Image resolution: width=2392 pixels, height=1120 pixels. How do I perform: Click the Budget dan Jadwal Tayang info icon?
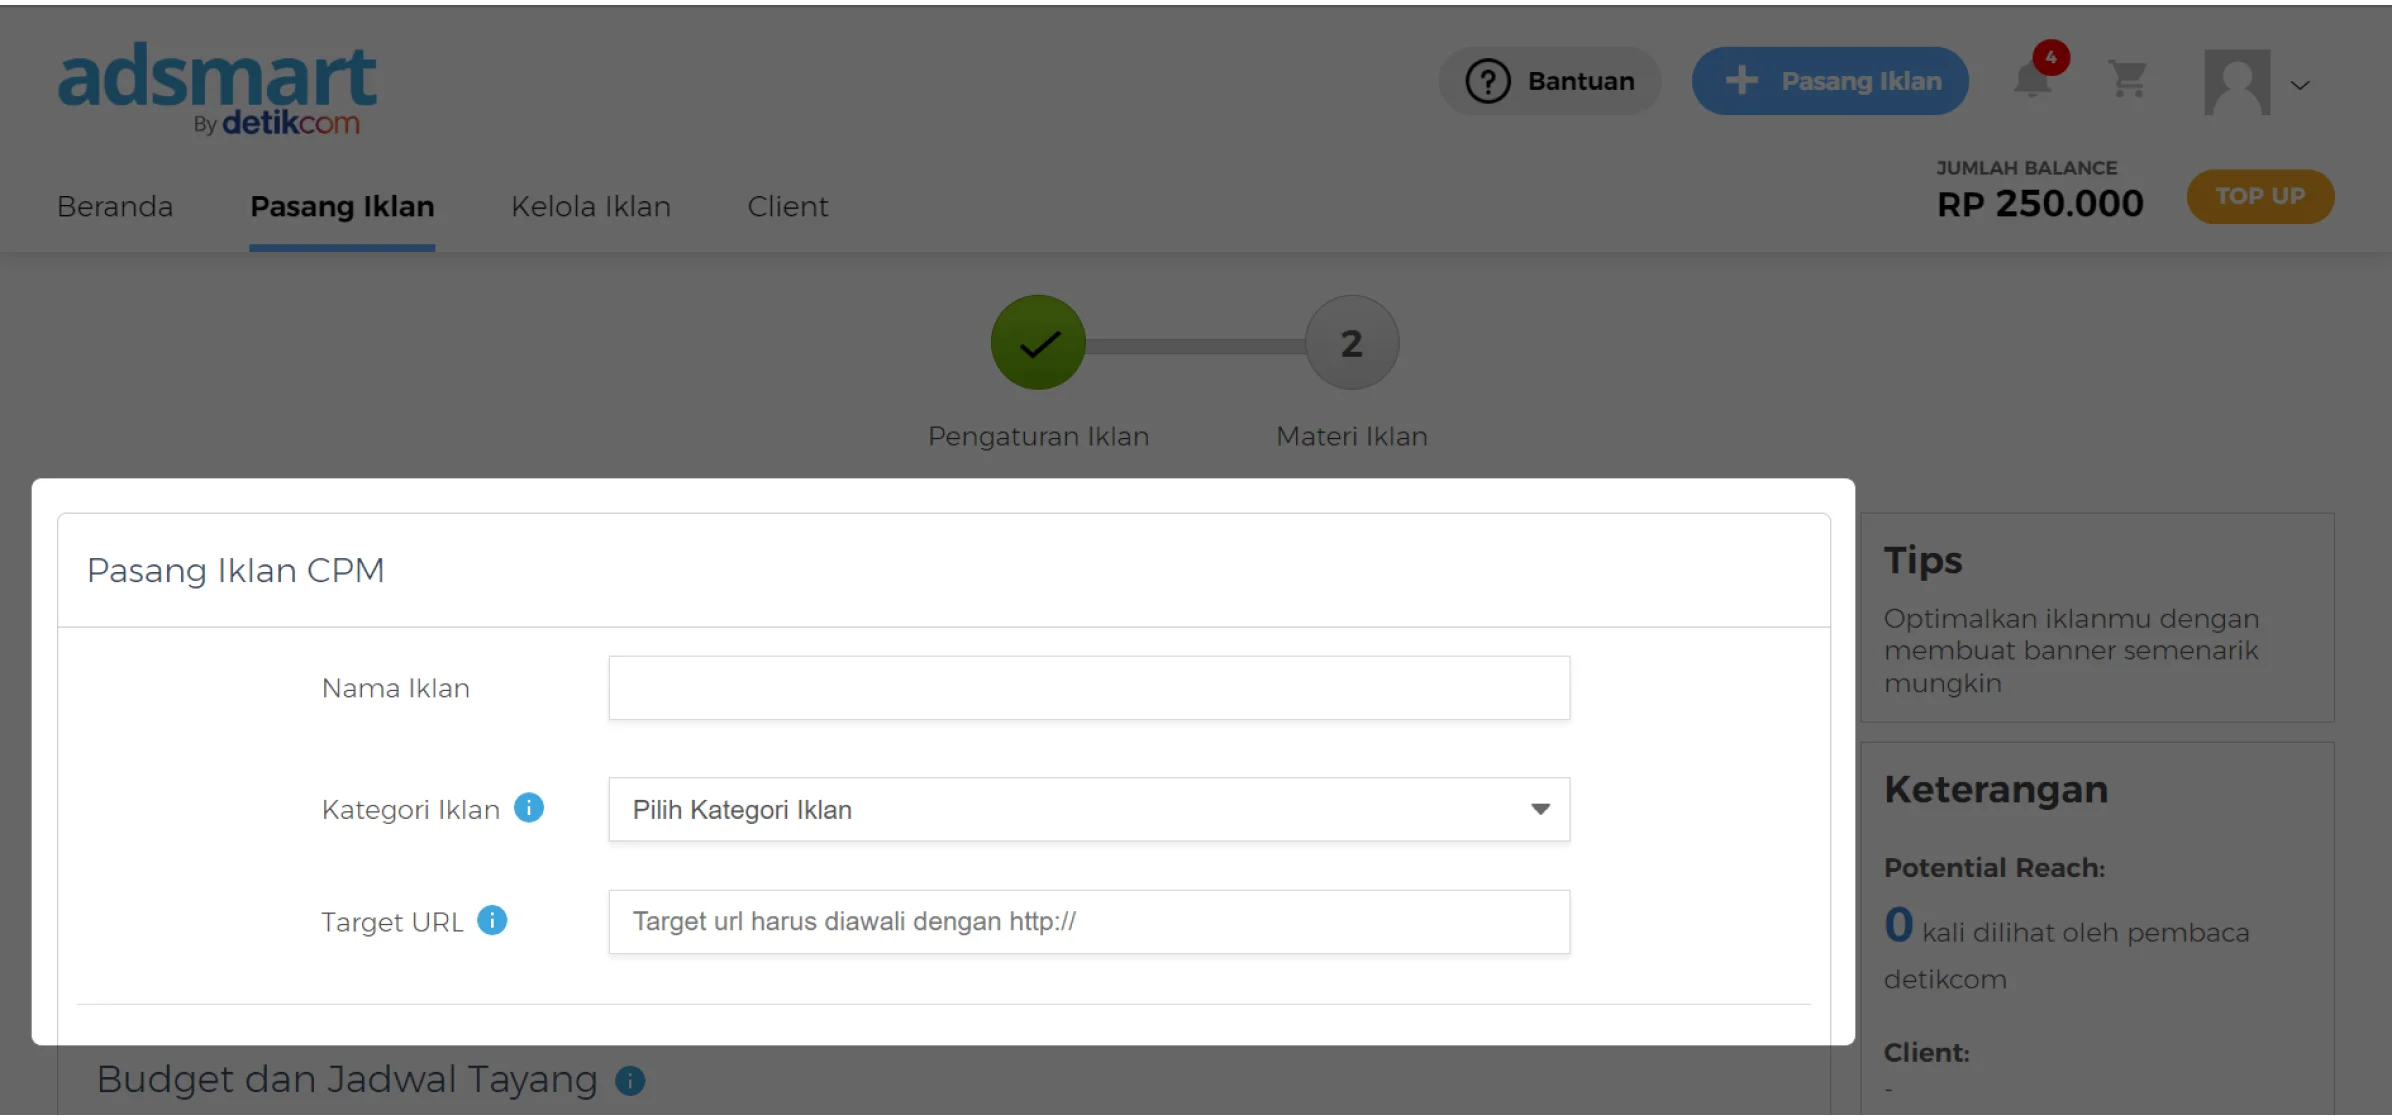(630, 1080)
